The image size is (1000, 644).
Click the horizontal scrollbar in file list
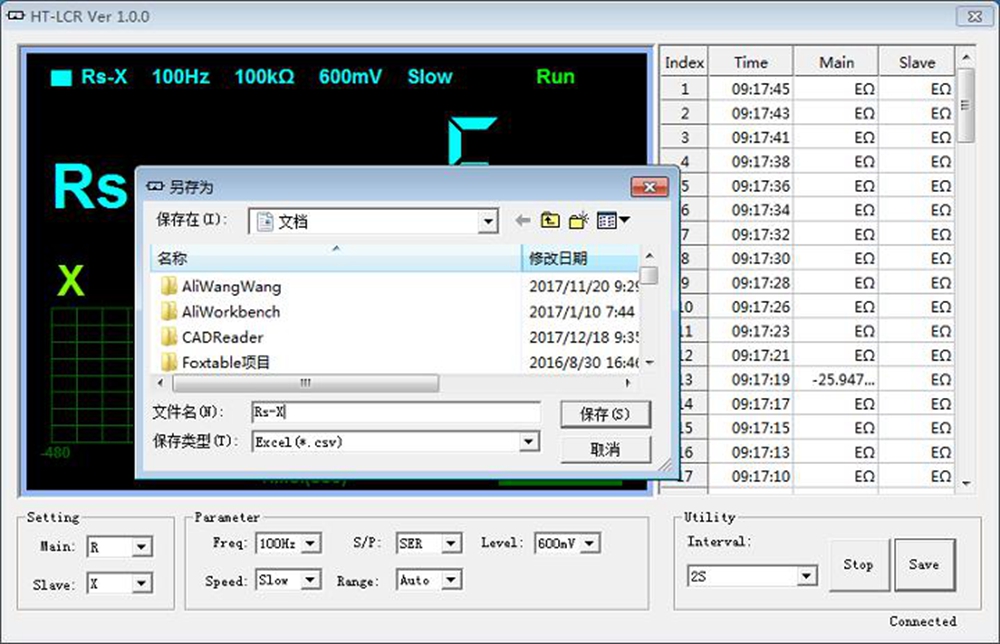coord(305,383)
